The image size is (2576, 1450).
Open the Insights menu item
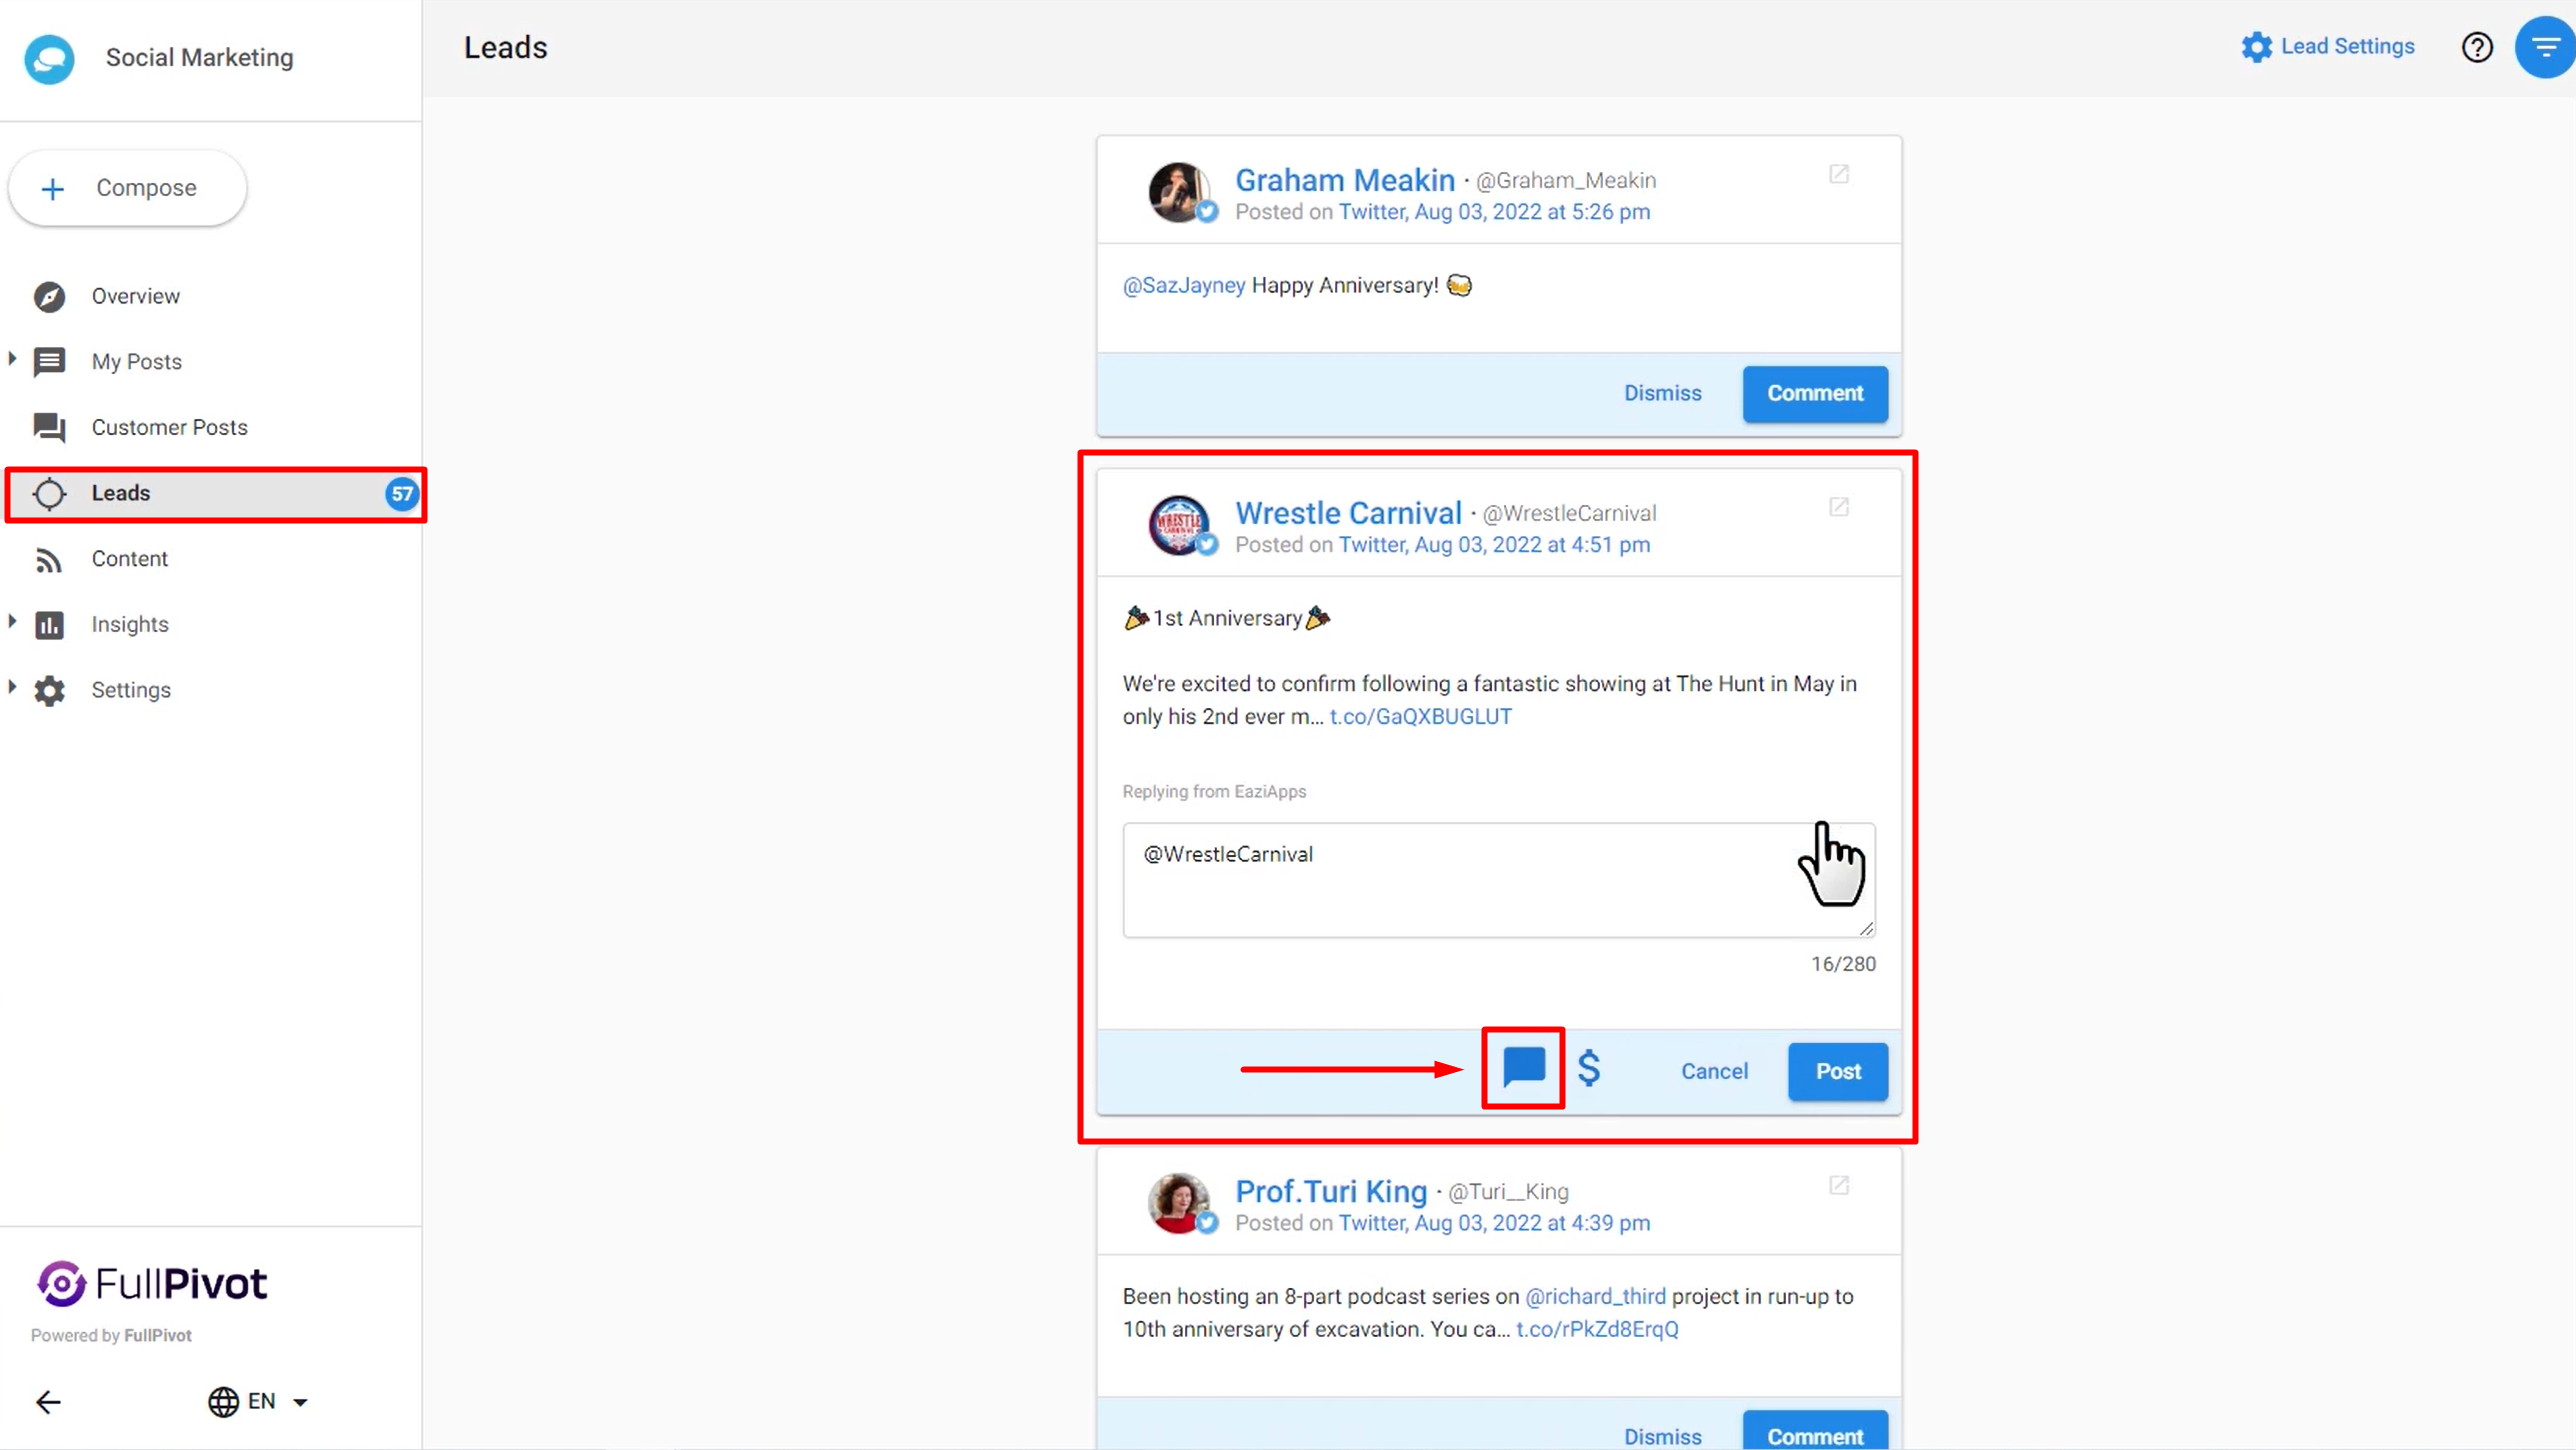[130, 625]
